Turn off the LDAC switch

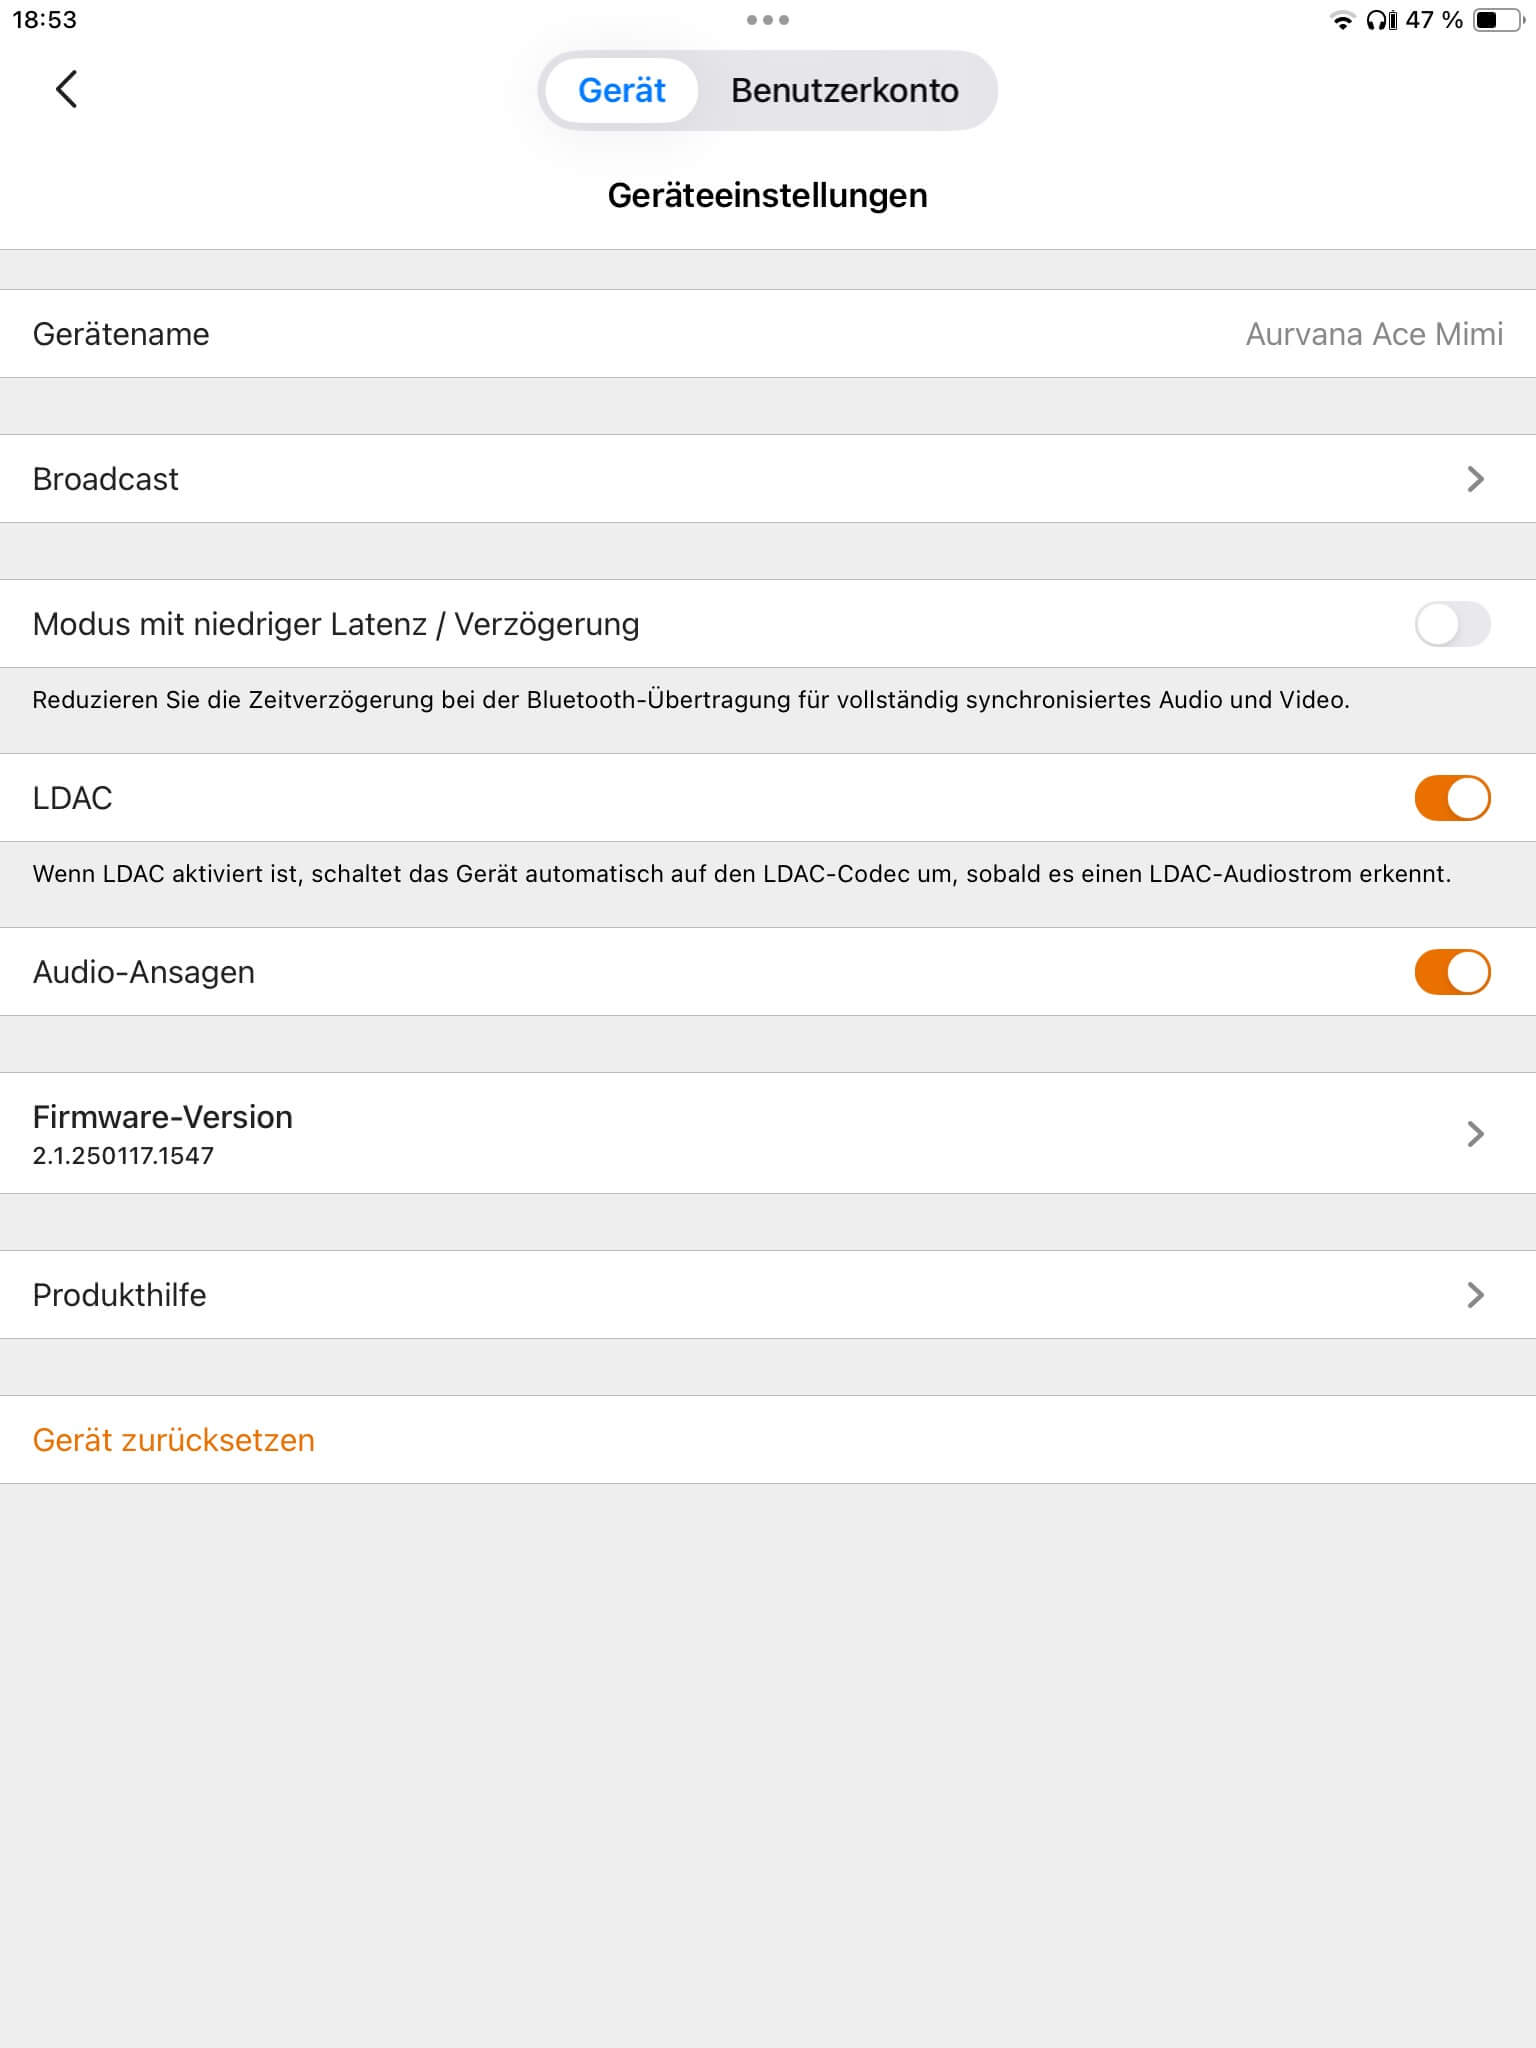(1452, 798)
